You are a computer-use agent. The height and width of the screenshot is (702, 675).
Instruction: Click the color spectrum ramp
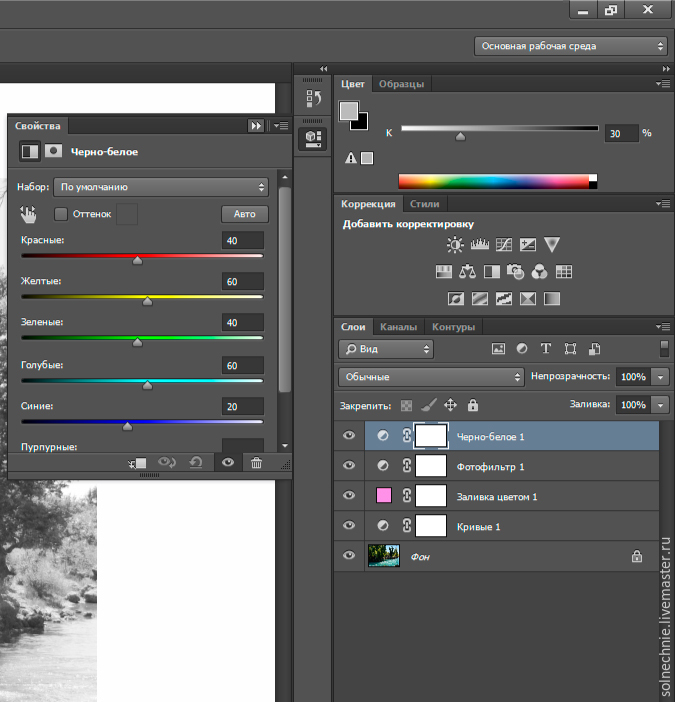498,181
